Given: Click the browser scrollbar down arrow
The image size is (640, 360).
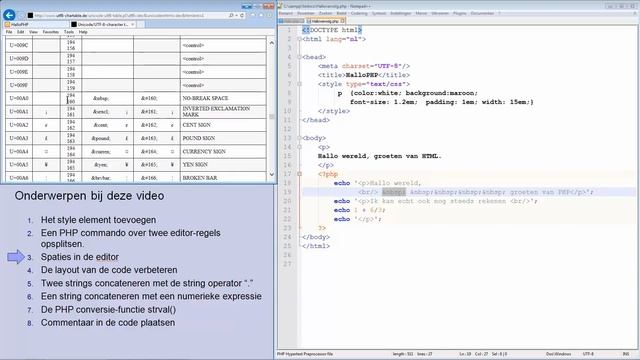Looking at the screenshot, I should point(272,175).
